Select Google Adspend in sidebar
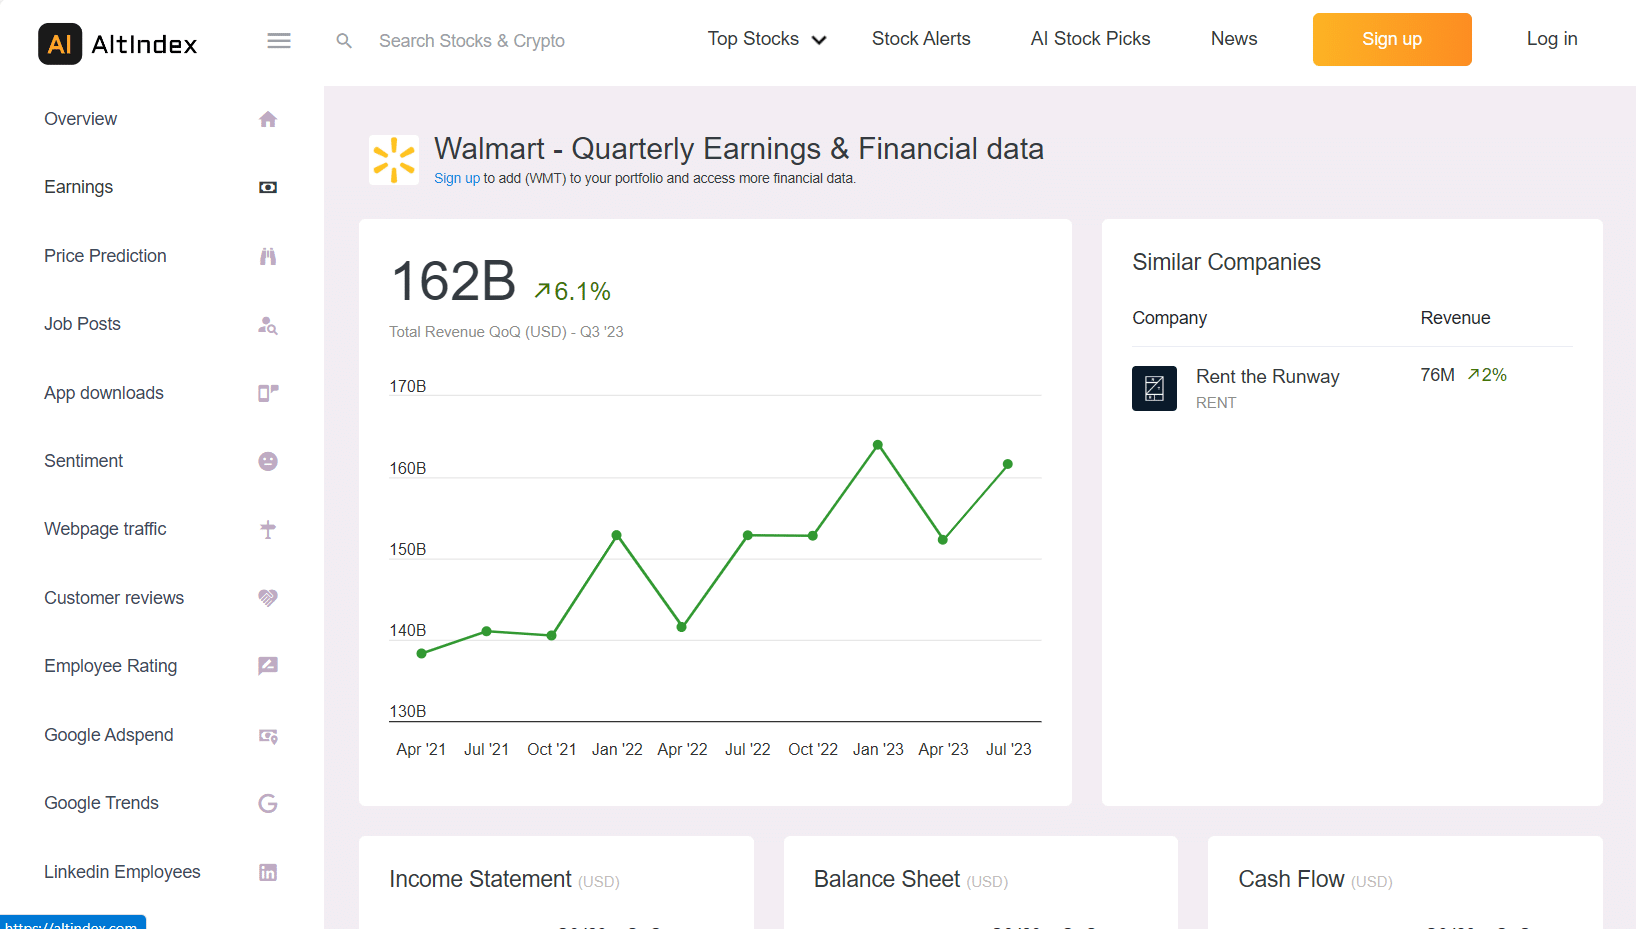The width and height of the screenshot is (1636, 929). click(108, 735)
